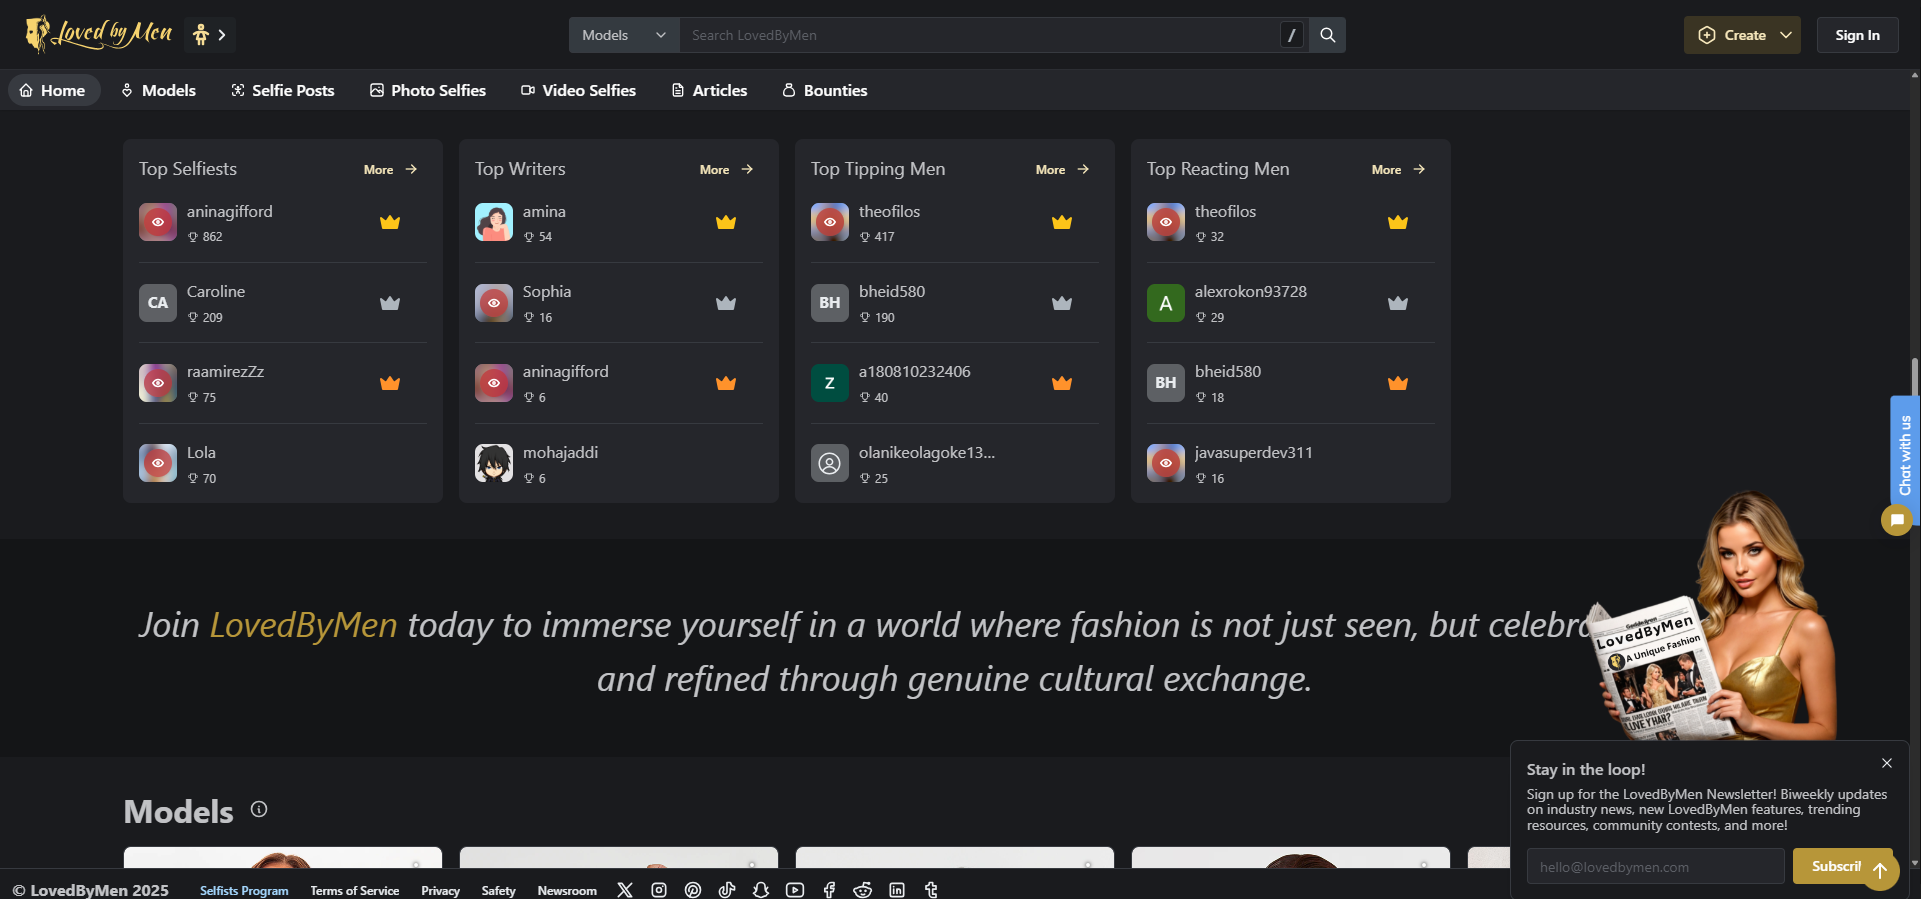Click More in Top Tipping Men card

pos(1062,170)
